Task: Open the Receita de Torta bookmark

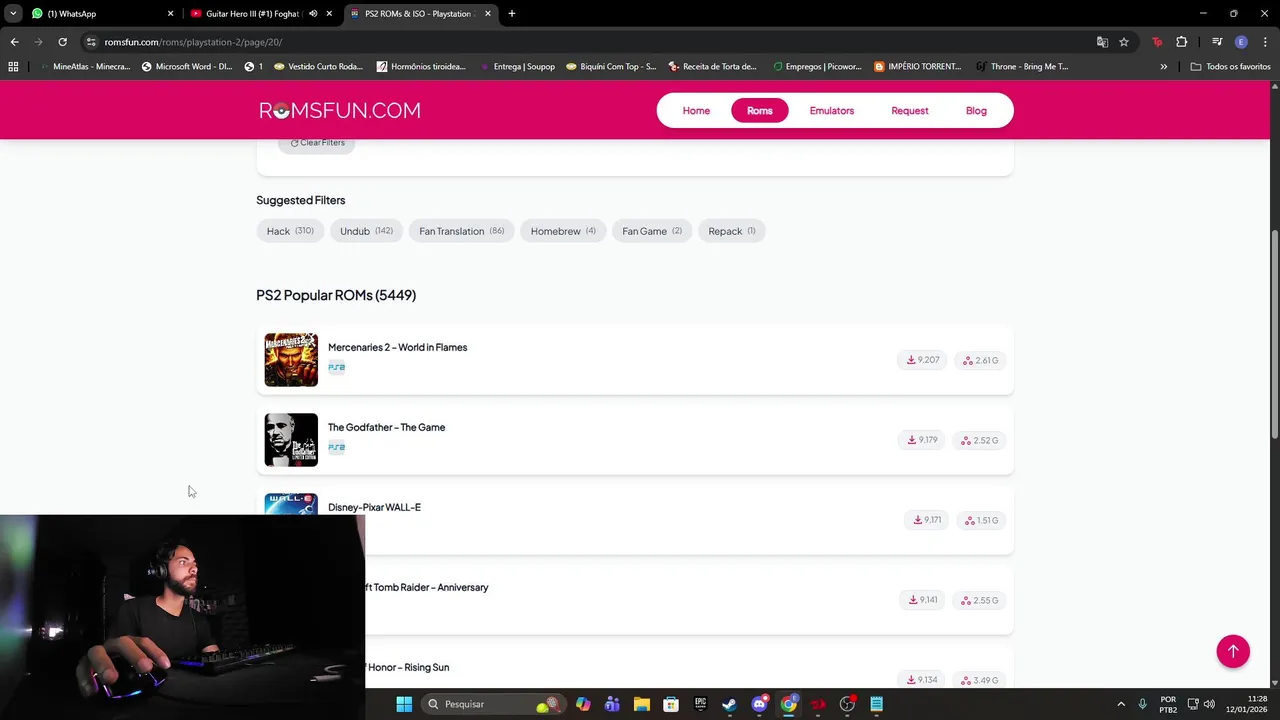Action: pyautogui.click(x=712, y=67)
